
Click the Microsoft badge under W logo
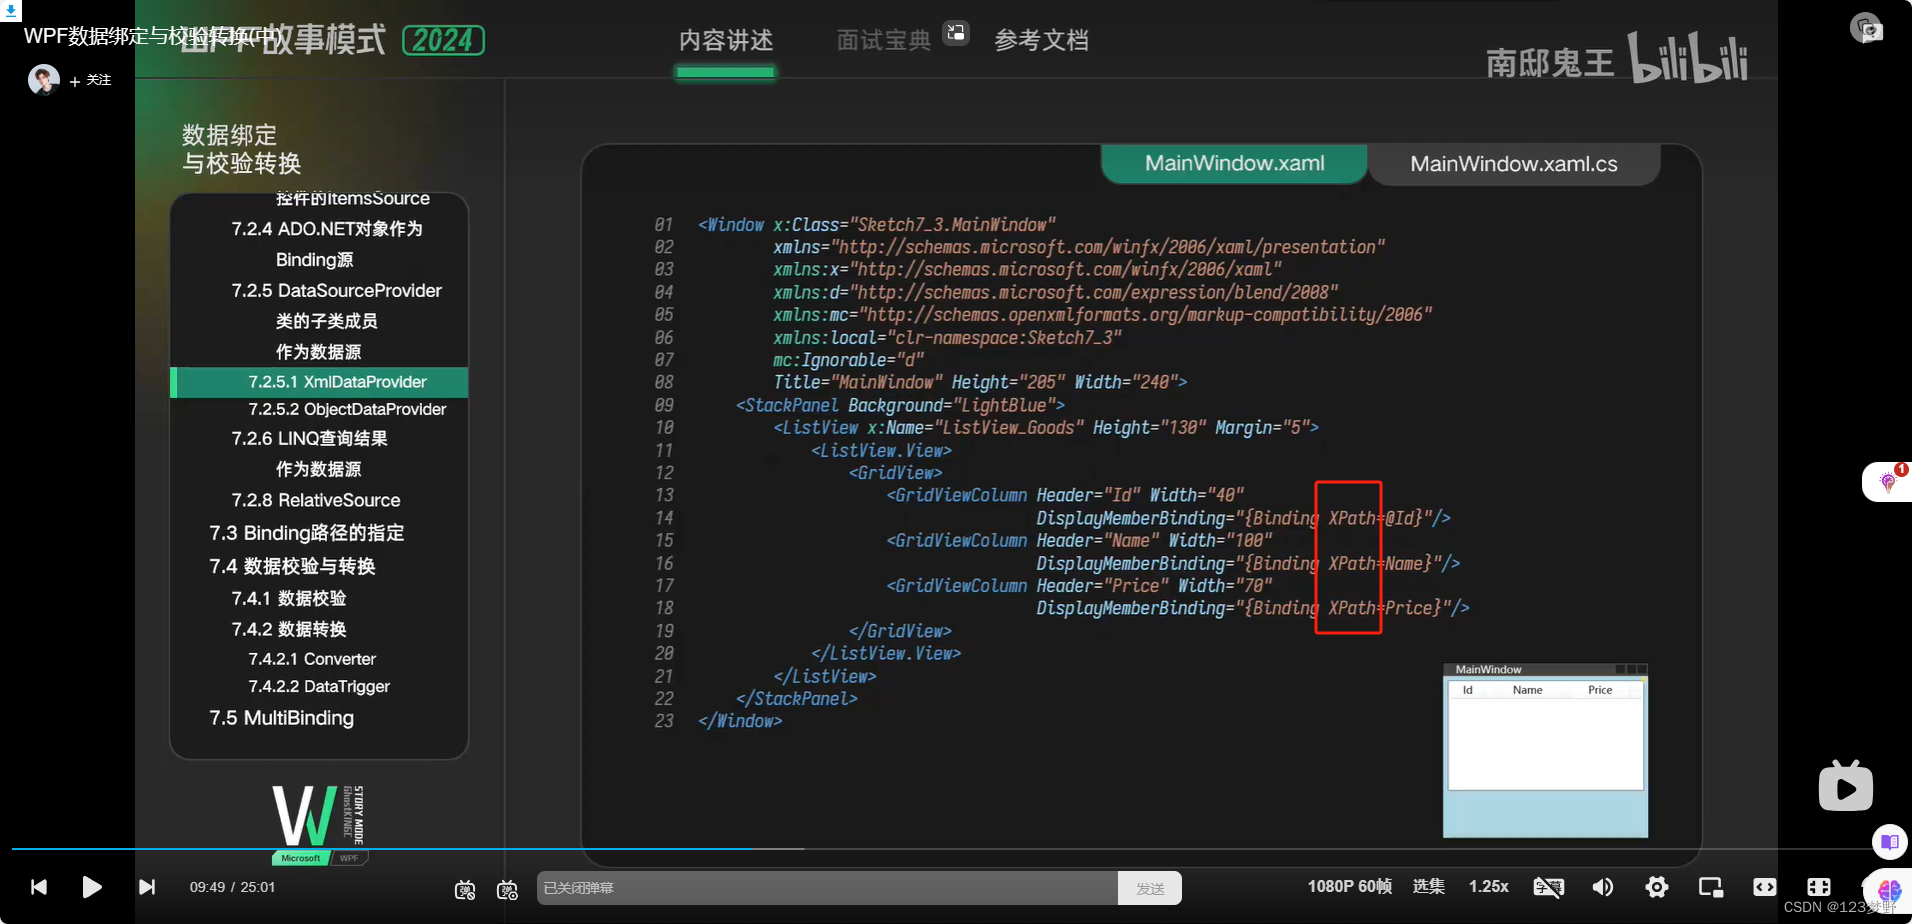[300, 858]
